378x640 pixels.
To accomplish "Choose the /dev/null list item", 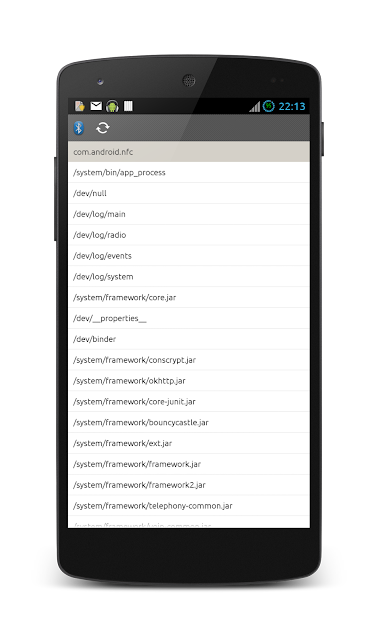I will [189, 193].
